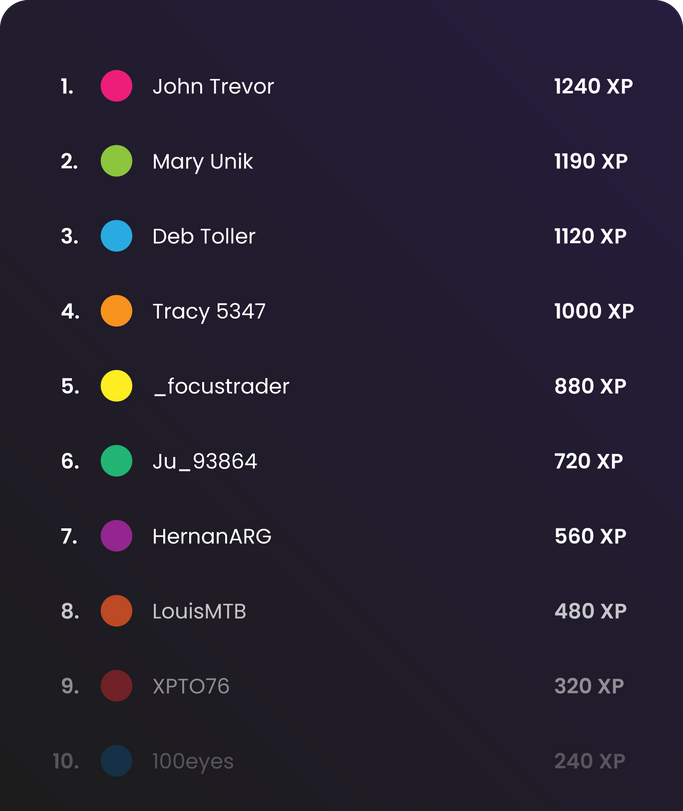The height and width of the screenshot is (811, 683).
Task: Click the yellow avatar of _focustrader
Action: 116,386
